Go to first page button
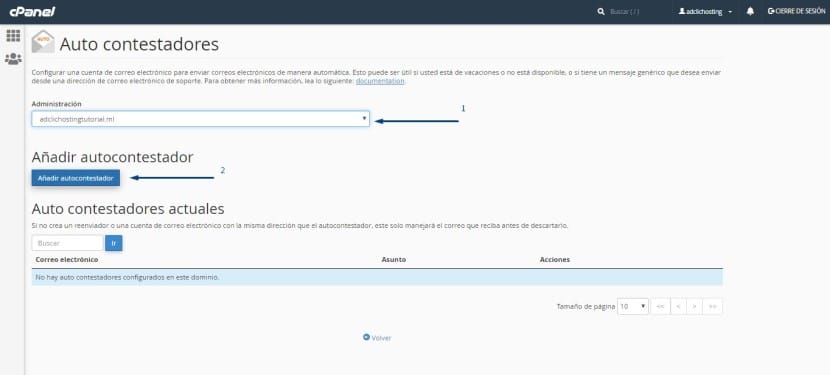Image resolution: width=830 pixels, height=375 pixels. 660,306
